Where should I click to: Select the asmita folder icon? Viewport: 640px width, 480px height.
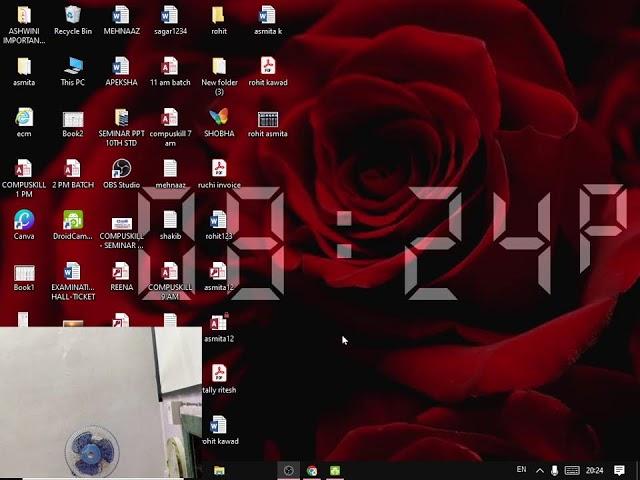[24, 71]
